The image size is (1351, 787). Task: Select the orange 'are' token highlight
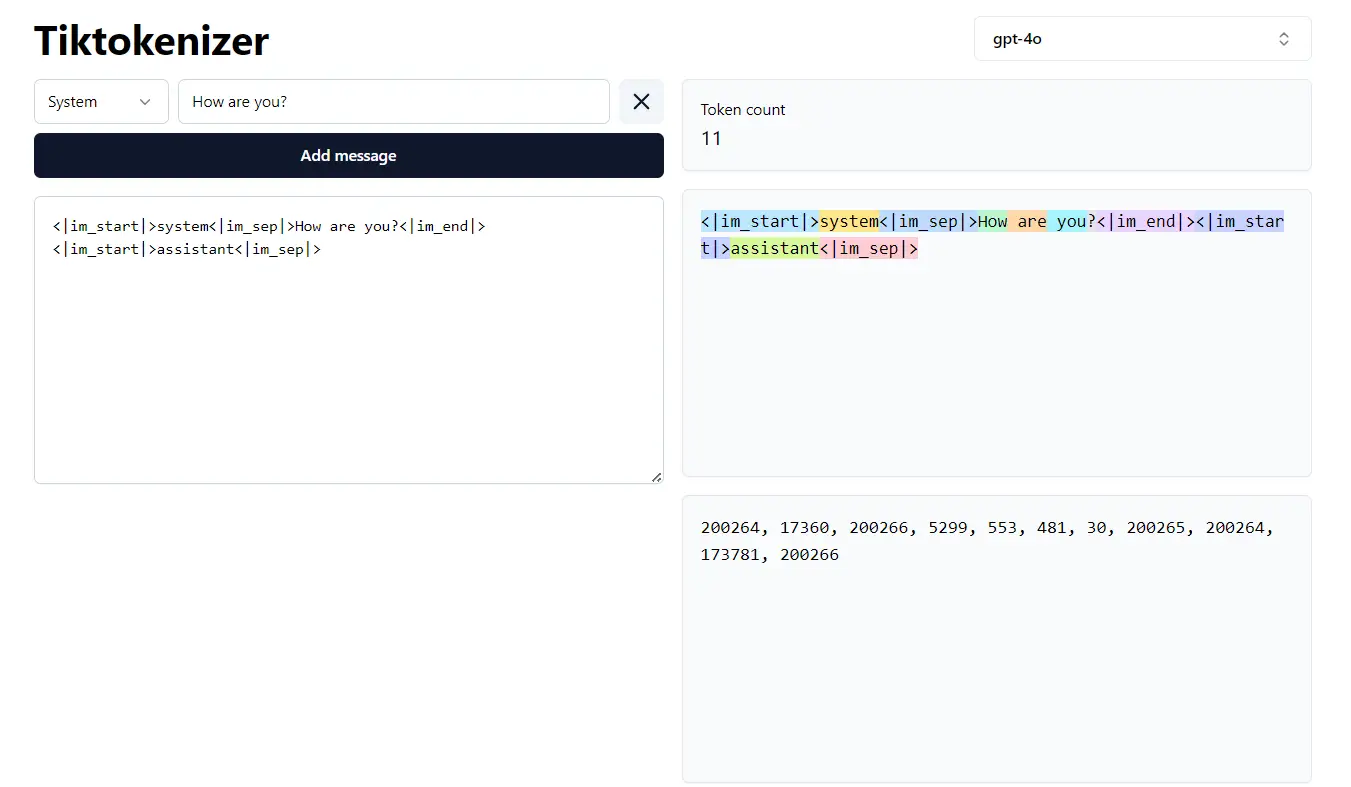point(1029,221)
